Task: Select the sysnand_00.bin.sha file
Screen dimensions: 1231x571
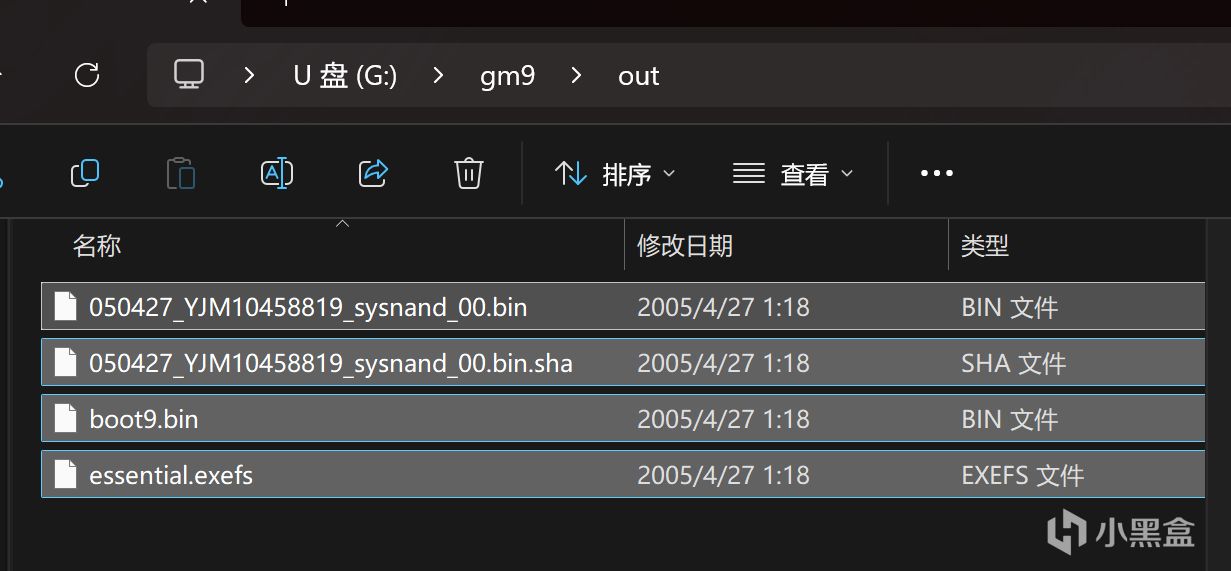Action: (331, 363)
